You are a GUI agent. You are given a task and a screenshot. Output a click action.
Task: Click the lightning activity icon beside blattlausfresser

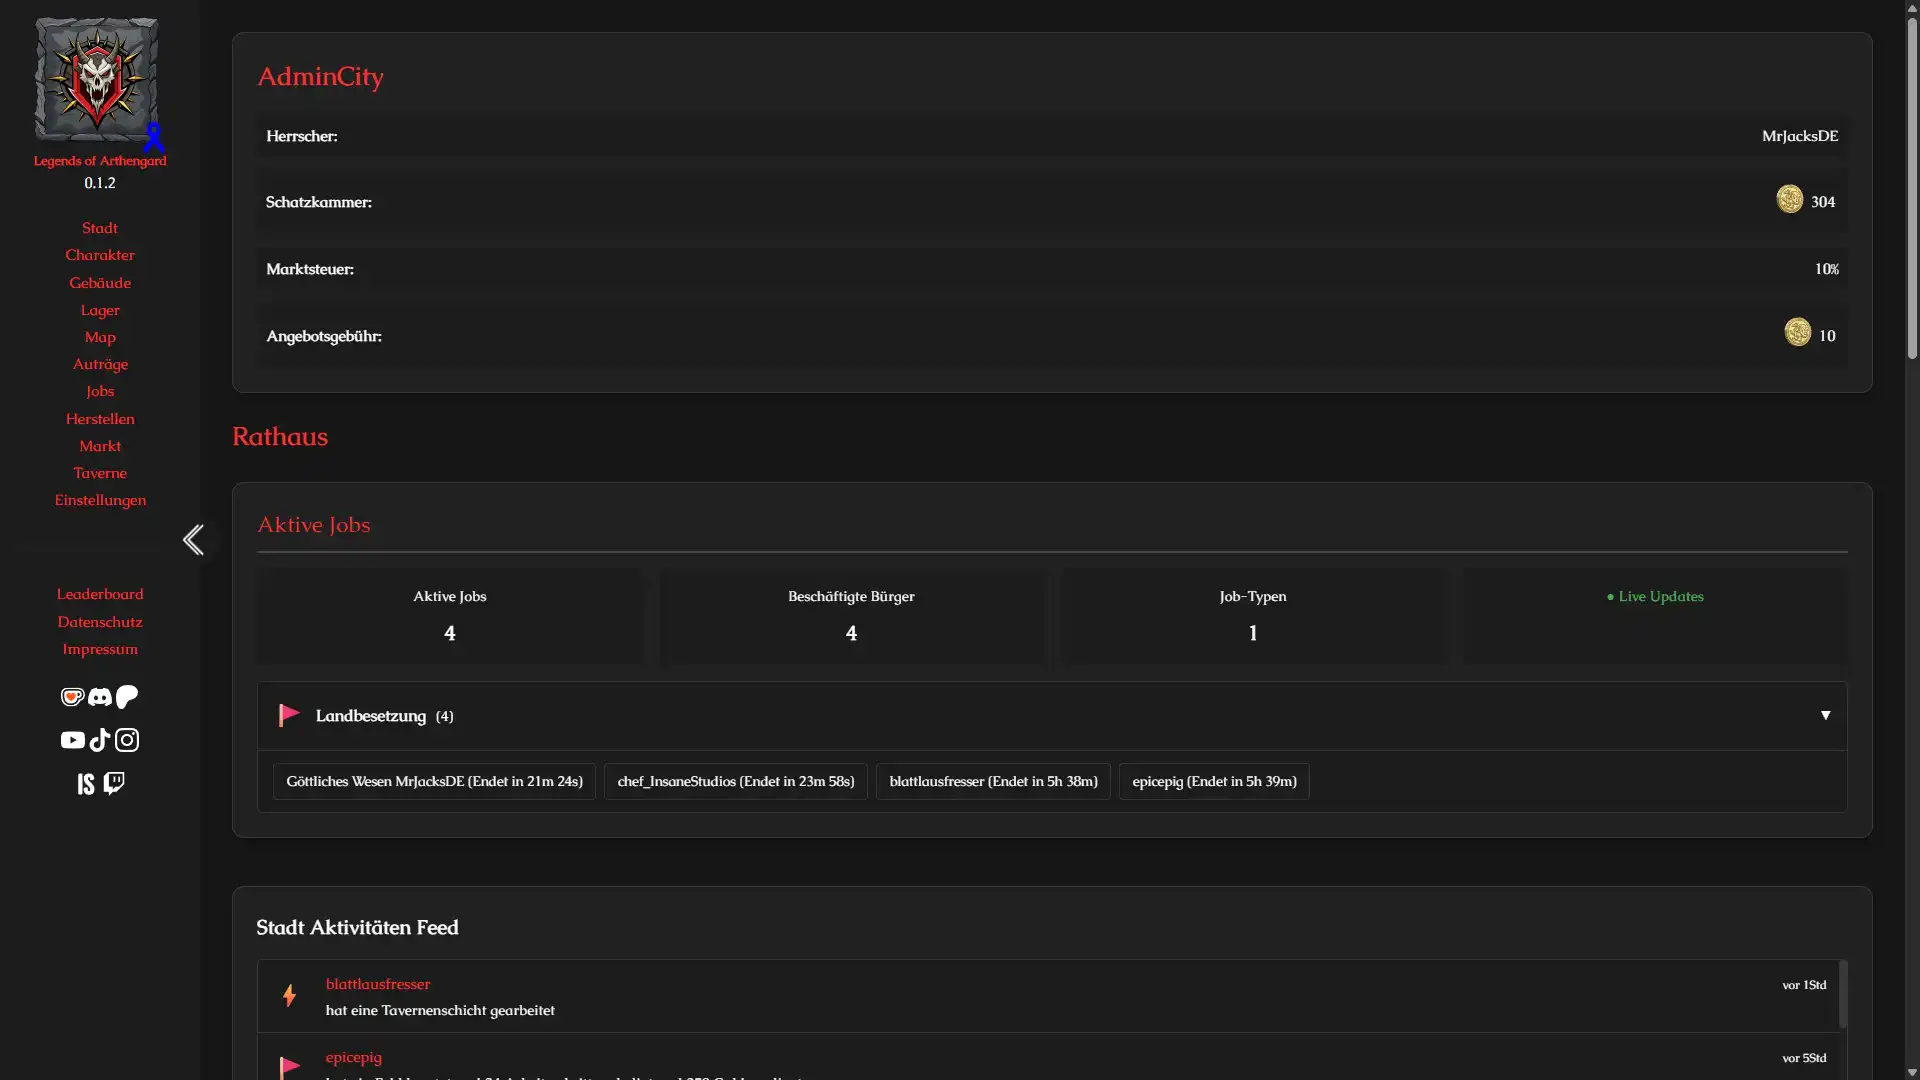click(x=289, y=995)
